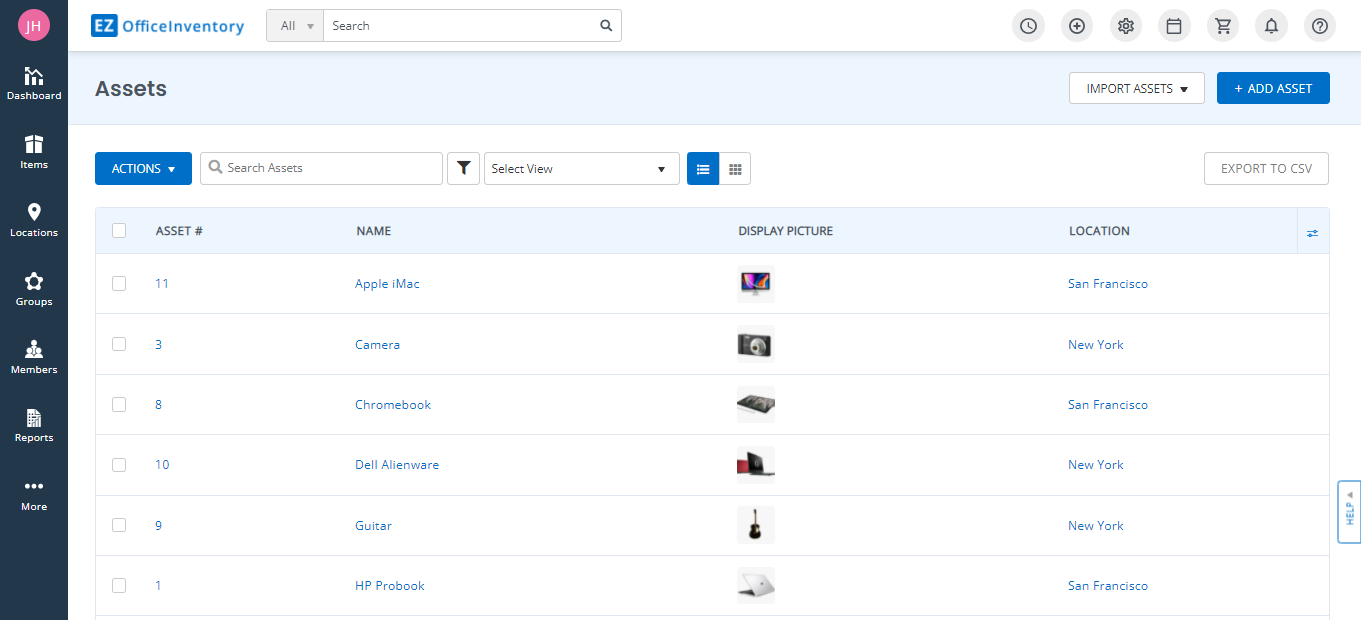Viewport: 1361px width, 620px height.
Task: Open the carts icon in the top bar
Action: (1222, 25)
